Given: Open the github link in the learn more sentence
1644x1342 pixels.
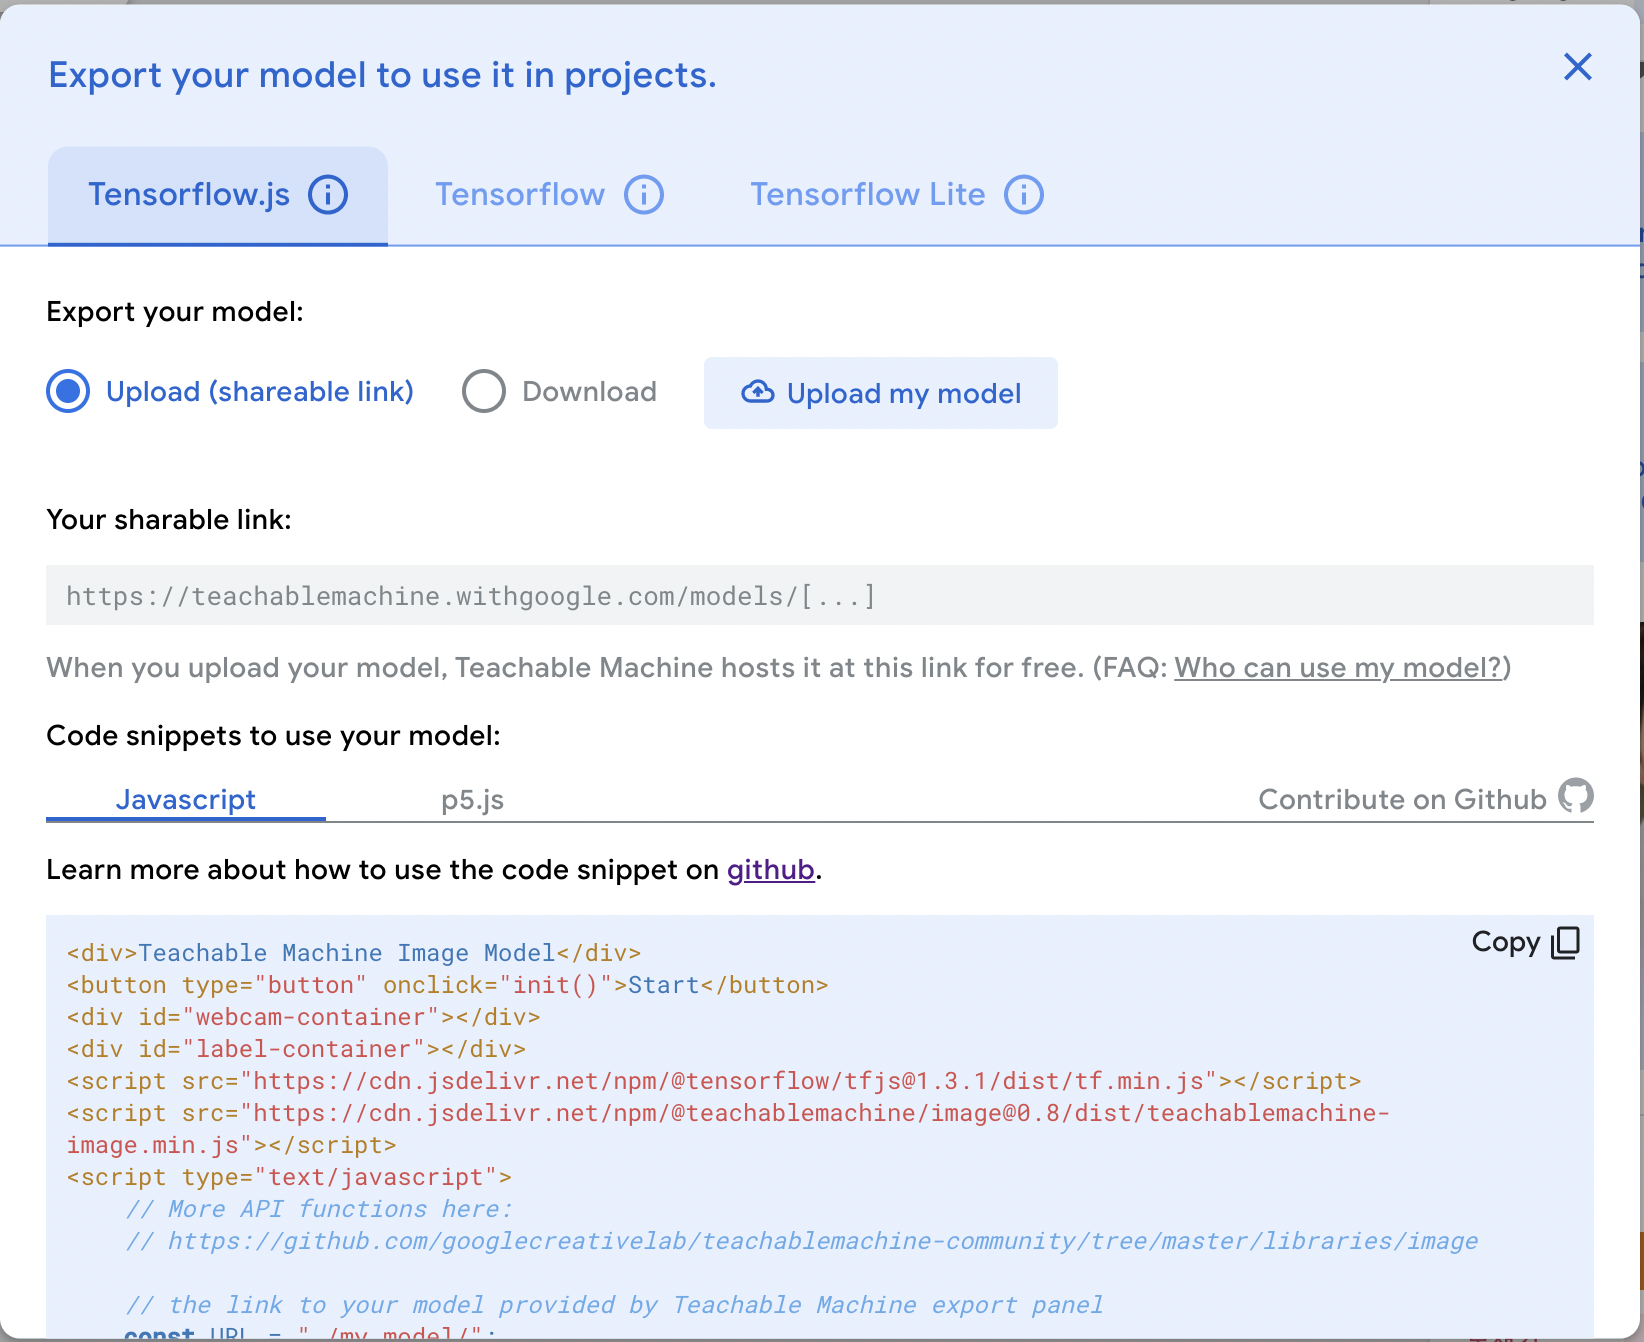Looking at the screenshot, I should click(x=771, y=870).
